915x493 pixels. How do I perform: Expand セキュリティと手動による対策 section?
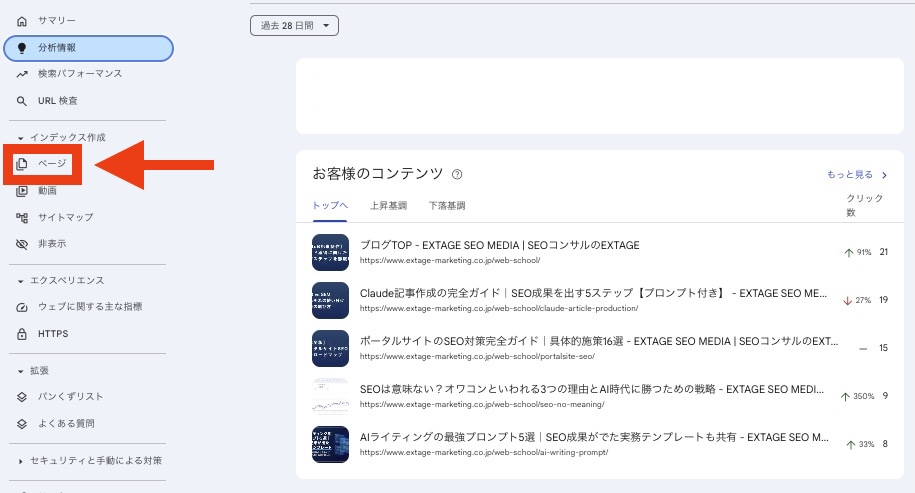pos(90,461)
